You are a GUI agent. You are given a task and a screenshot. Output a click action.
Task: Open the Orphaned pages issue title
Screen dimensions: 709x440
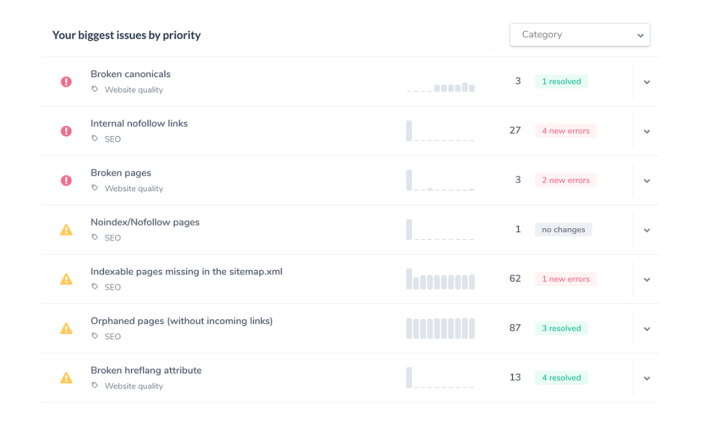181,321
